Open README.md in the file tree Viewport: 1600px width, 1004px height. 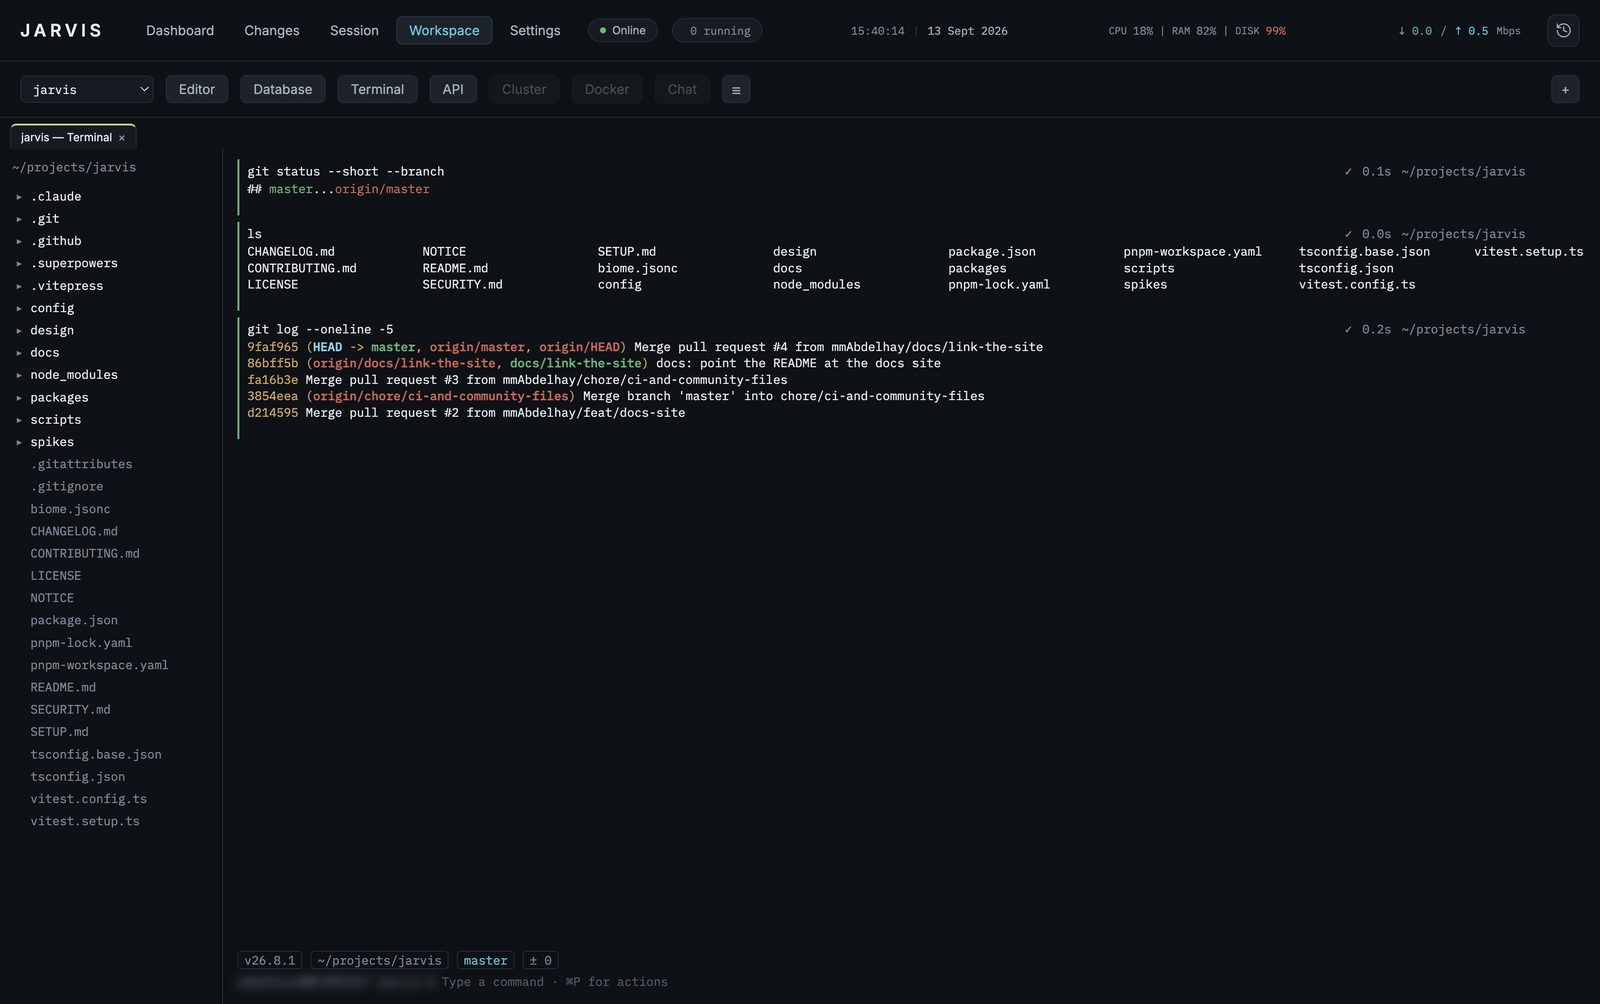coord(63,688)
